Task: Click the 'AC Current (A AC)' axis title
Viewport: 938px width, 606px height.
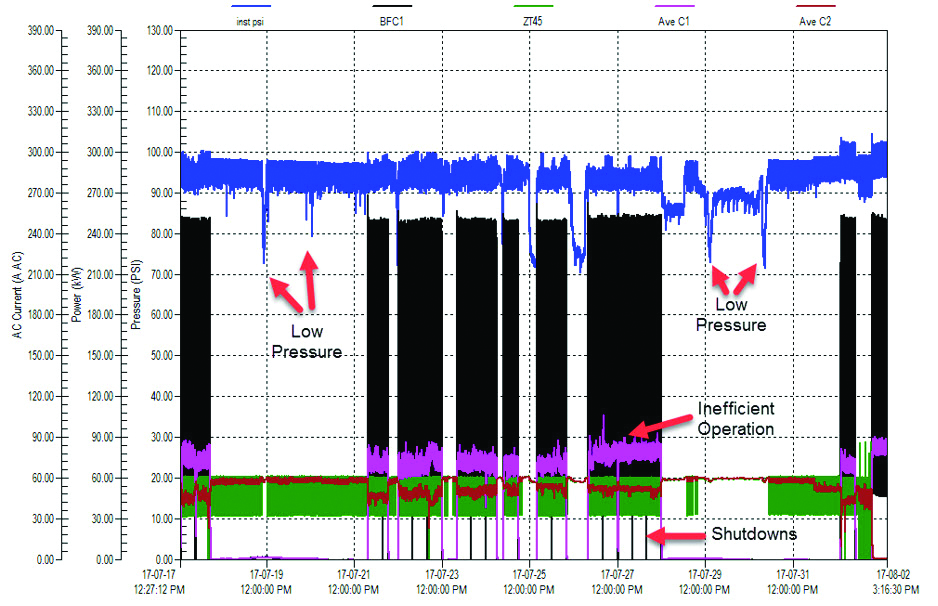Action: 17,295
